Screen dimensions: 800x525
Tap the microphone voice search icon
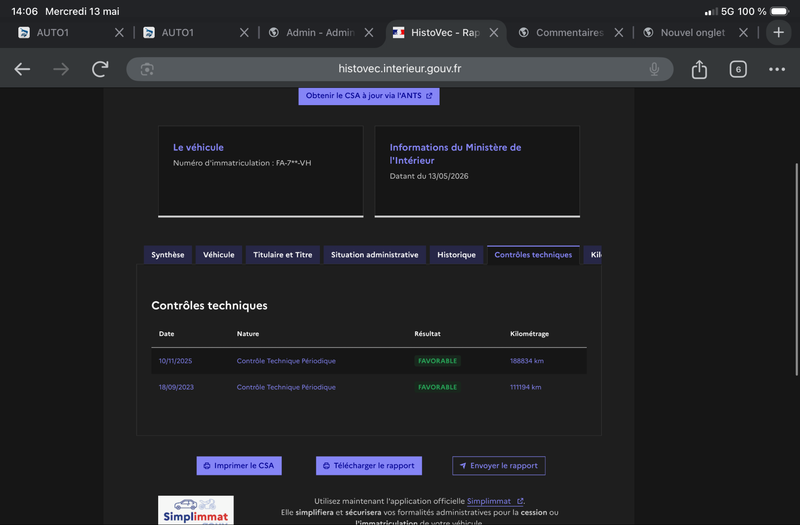[654, 69]
